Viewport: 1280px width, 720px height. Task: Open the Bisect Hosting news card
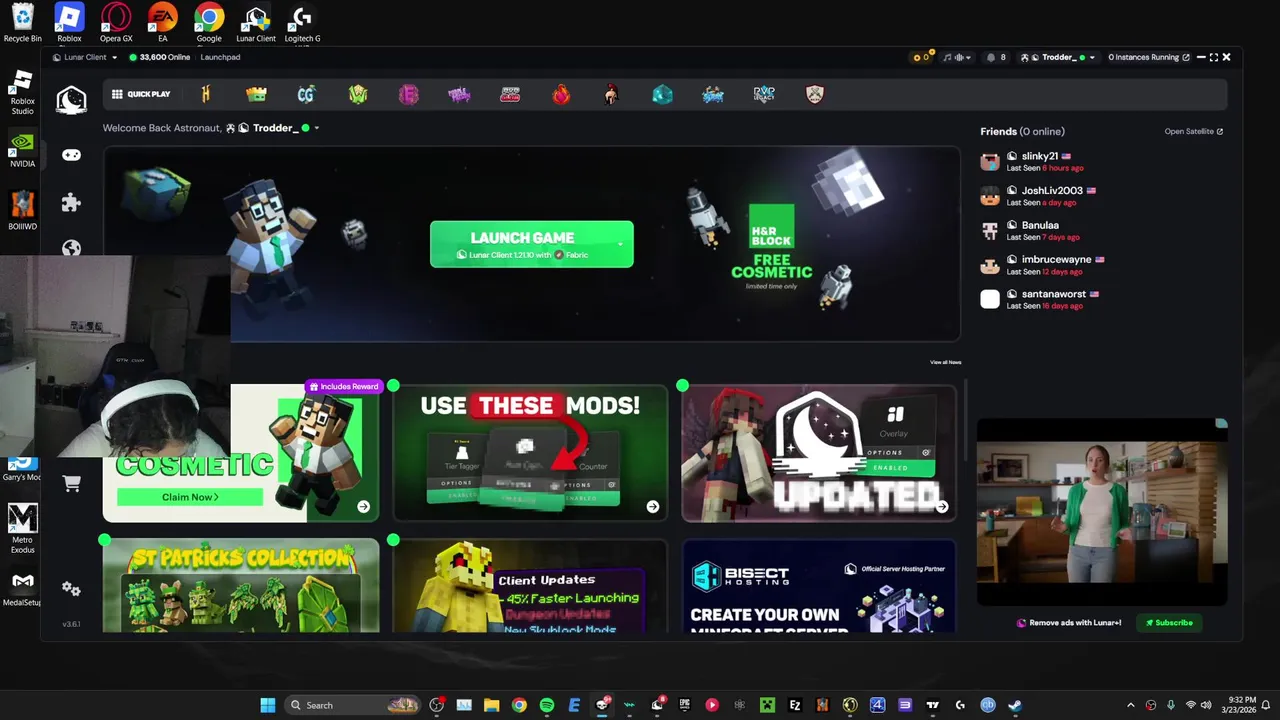[x=818, y=586]
